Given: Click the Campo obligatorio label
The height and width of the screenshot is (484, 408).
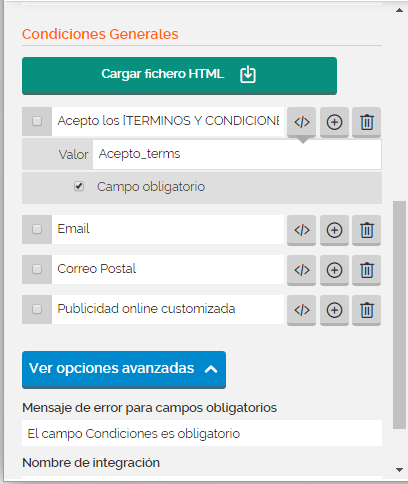Looking at the screenshot, I should click(151, 187).
